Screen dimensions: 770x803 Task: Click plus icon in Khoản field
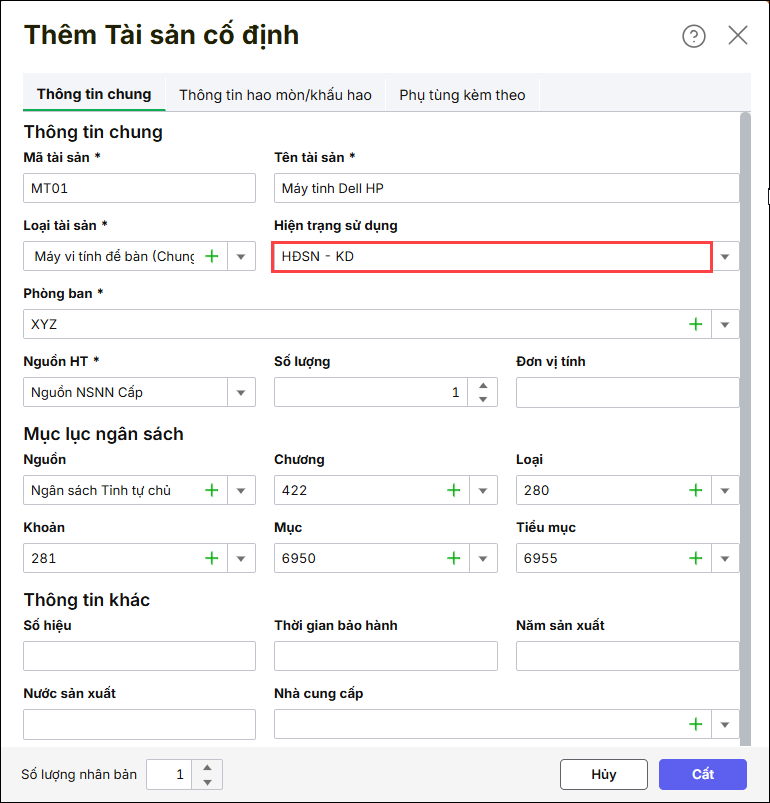pos(212,559)
